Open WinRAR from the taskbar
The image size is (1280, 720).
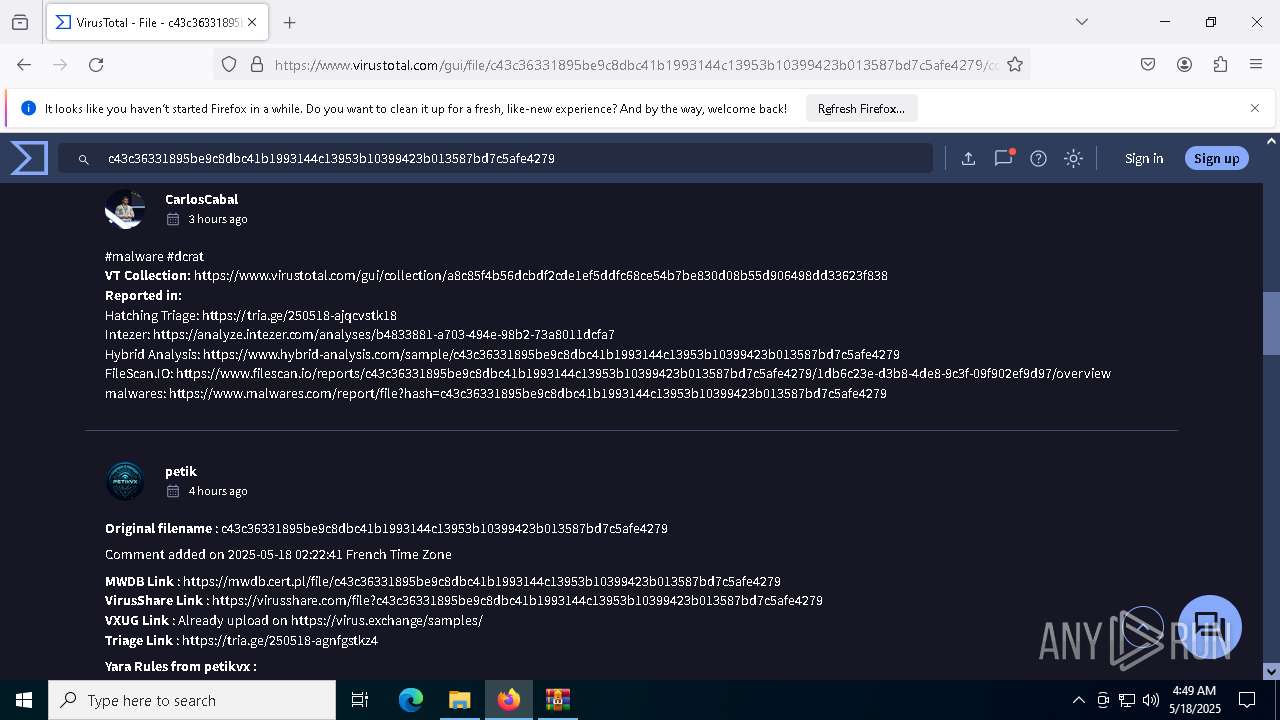click(x=557, y=700)
